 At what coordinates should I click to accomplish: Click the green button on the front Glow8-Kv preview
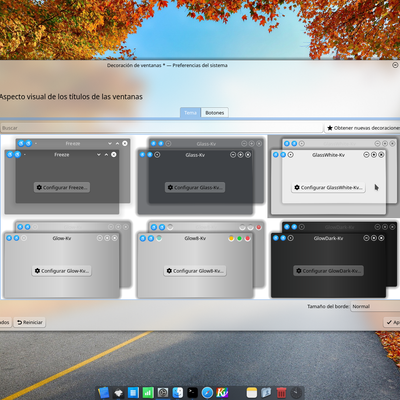(x=239, y=238)
